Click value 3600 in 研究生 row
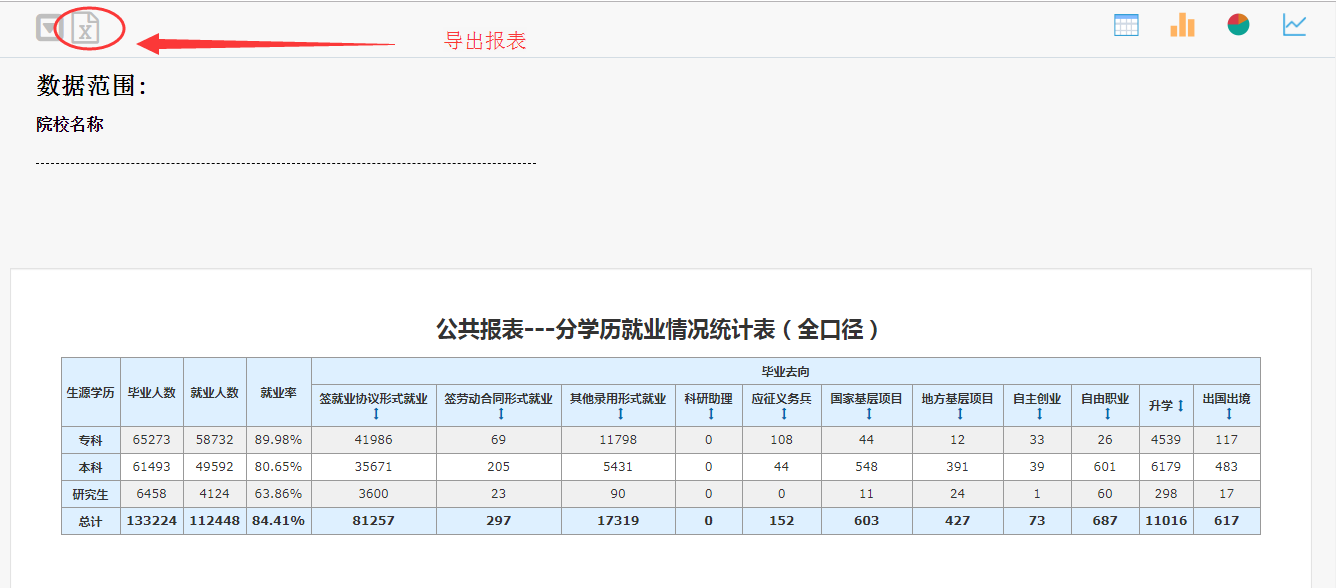 pos(374,494)
